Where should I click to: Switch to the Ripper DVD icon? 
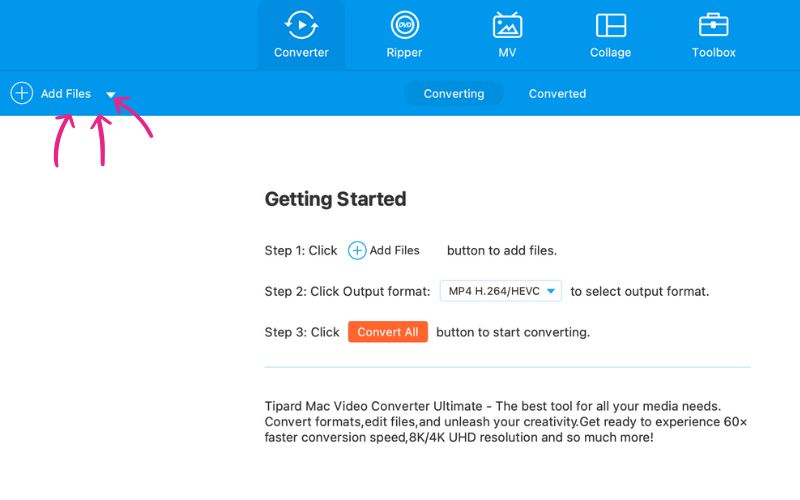tap(405, 25)
